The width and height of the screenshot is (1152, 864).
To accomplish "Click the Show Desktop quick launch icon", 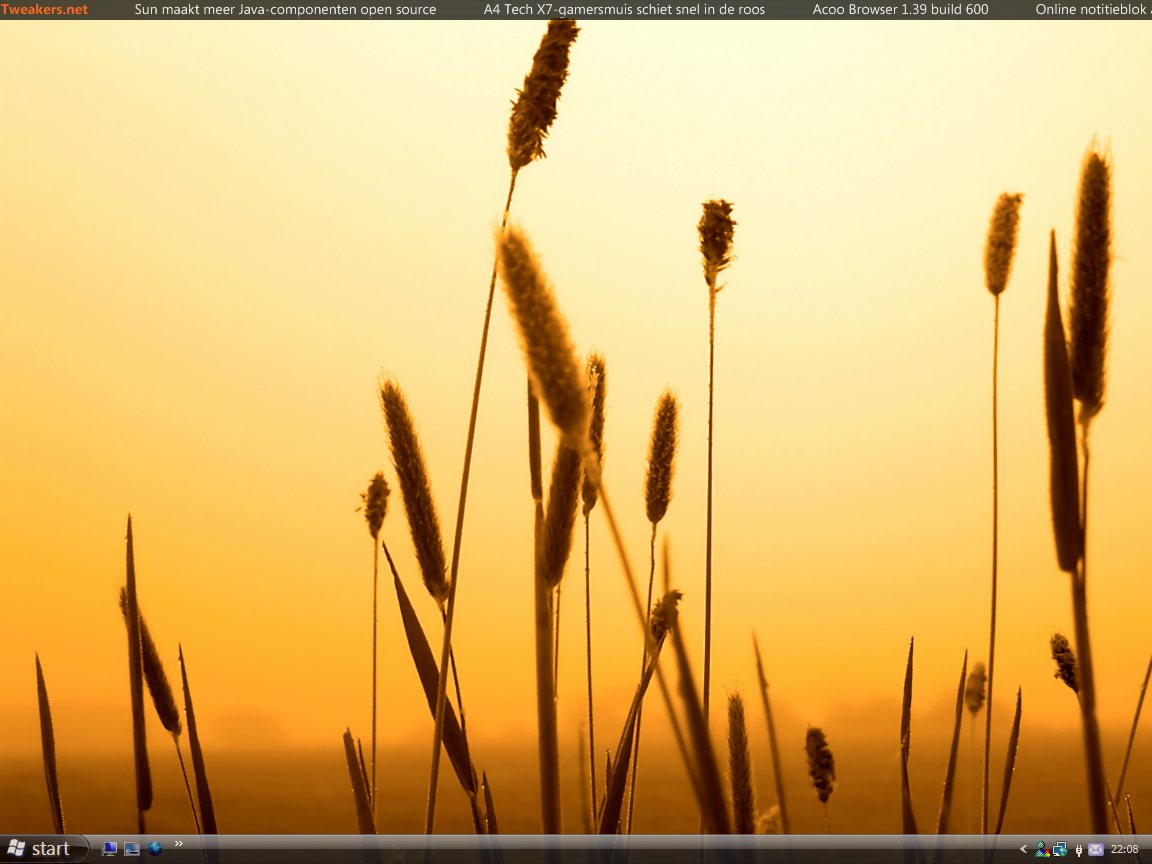I will 132,849.
